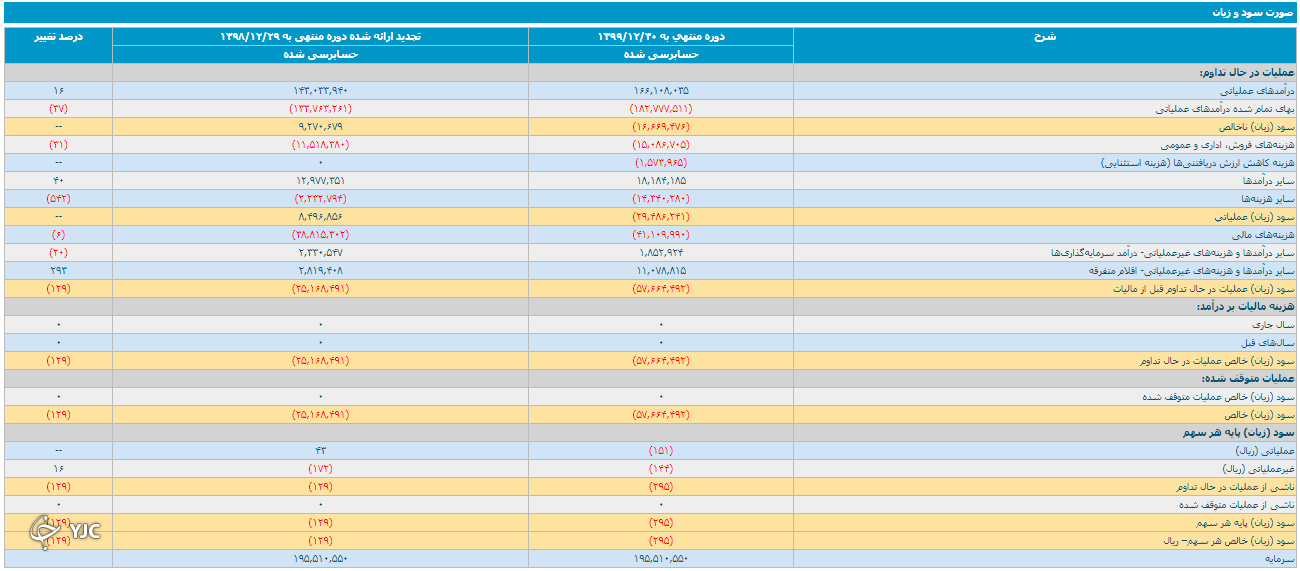1300x571 pixels.
Task: Click the سرمایه row label at bottom
Action: (1280, 559)
